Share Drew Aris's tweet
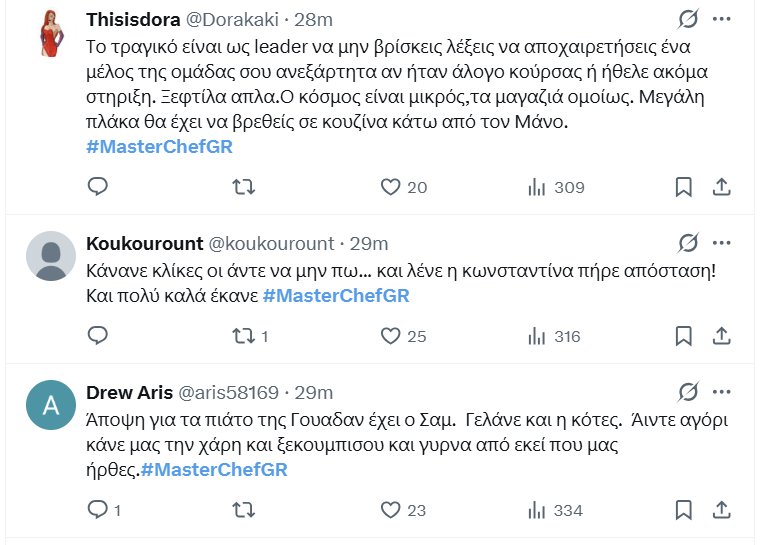The width and height of the screenshot is (777, 545). pos(720,510)
